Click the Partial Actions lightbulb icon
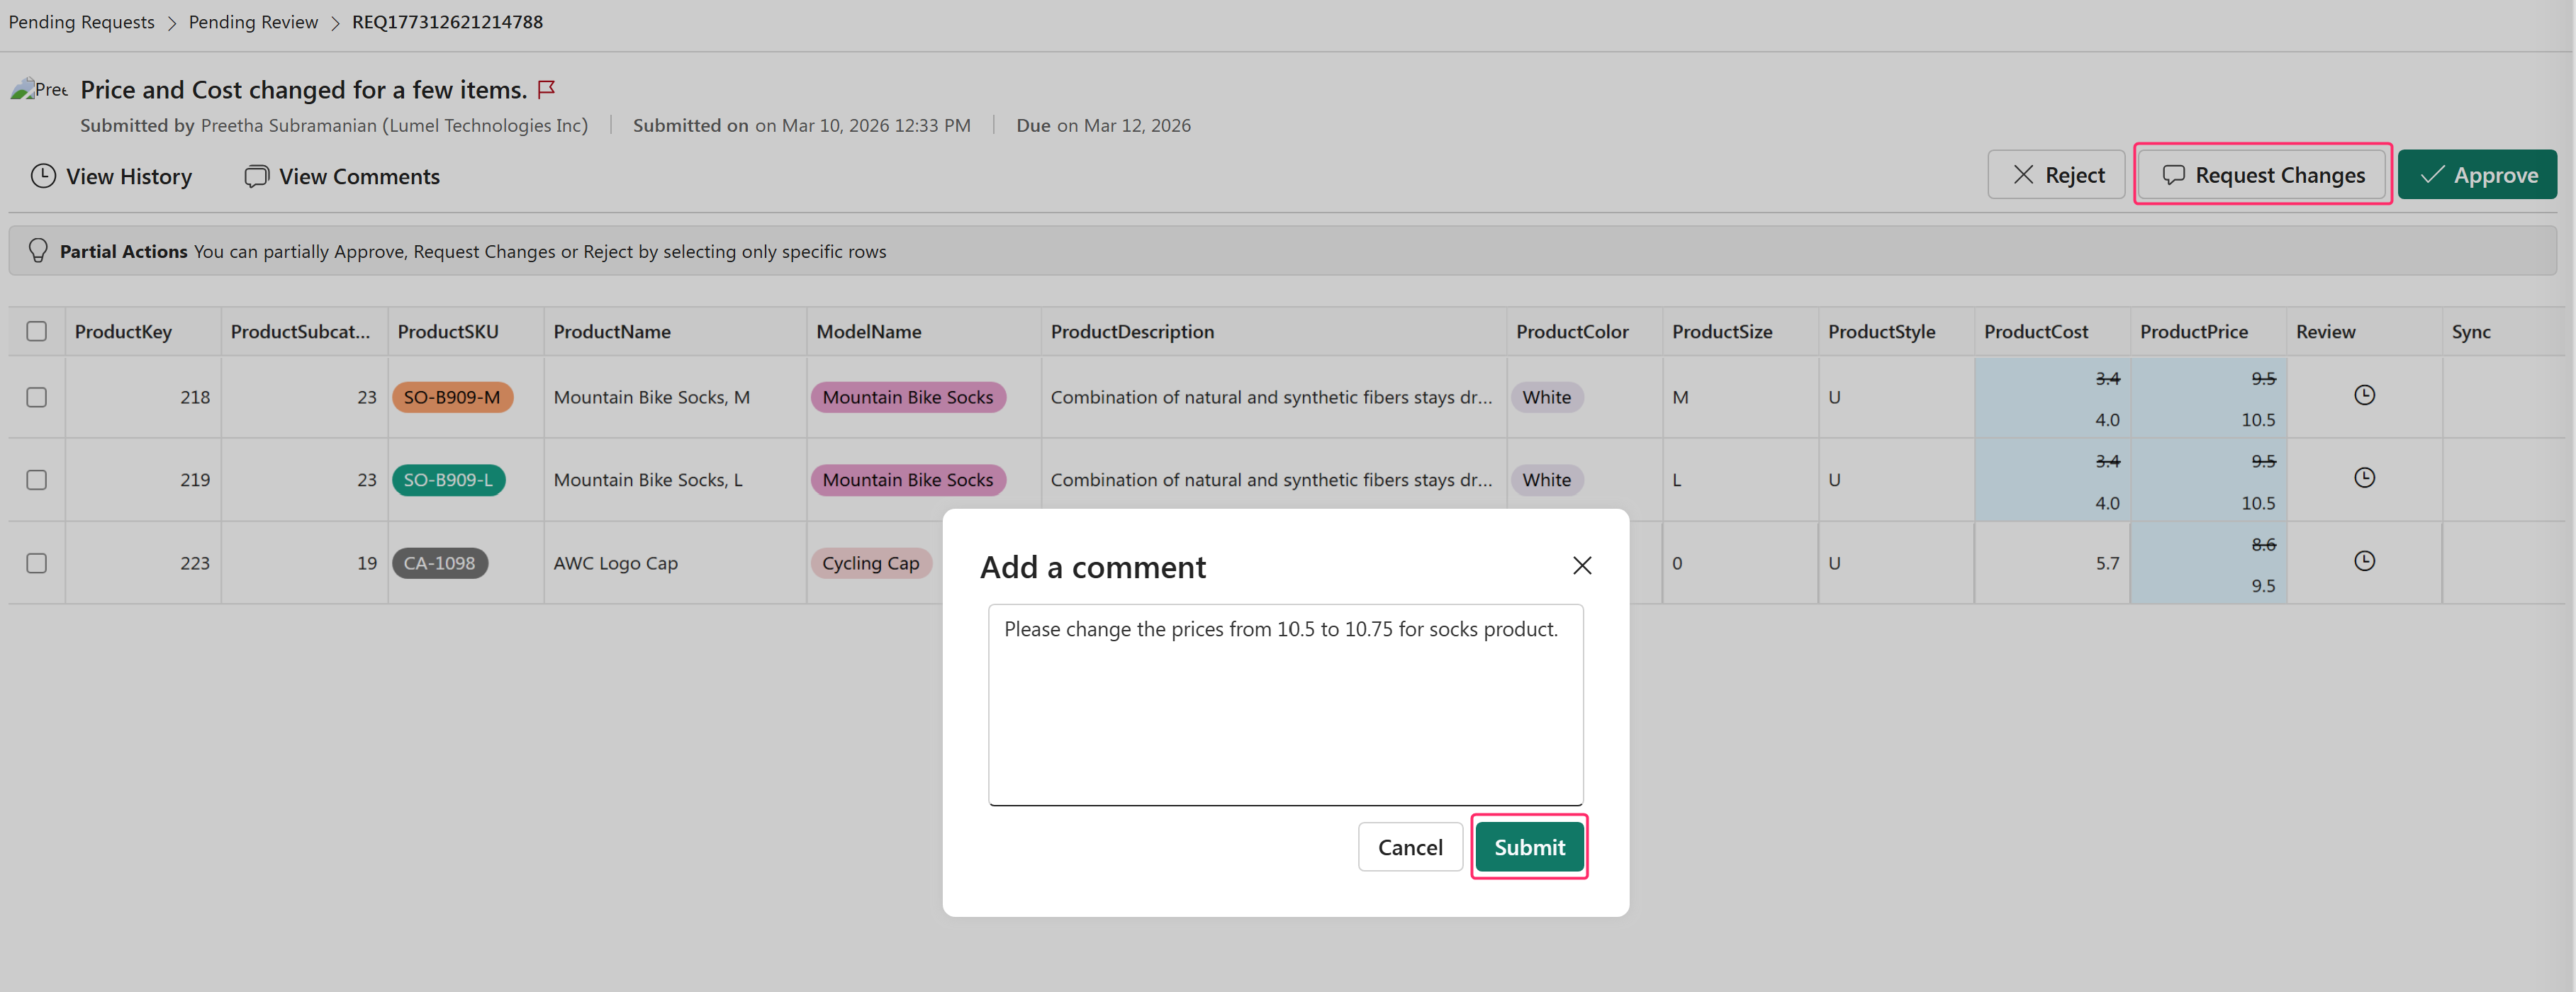Viewport: 2576px width, 992px height. point(38,250)
